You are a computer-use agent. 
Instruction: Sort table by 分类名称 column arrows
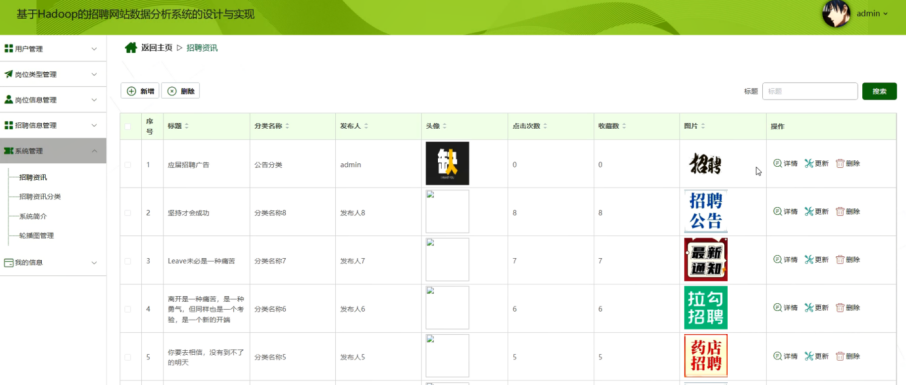(x=287, y=126)
